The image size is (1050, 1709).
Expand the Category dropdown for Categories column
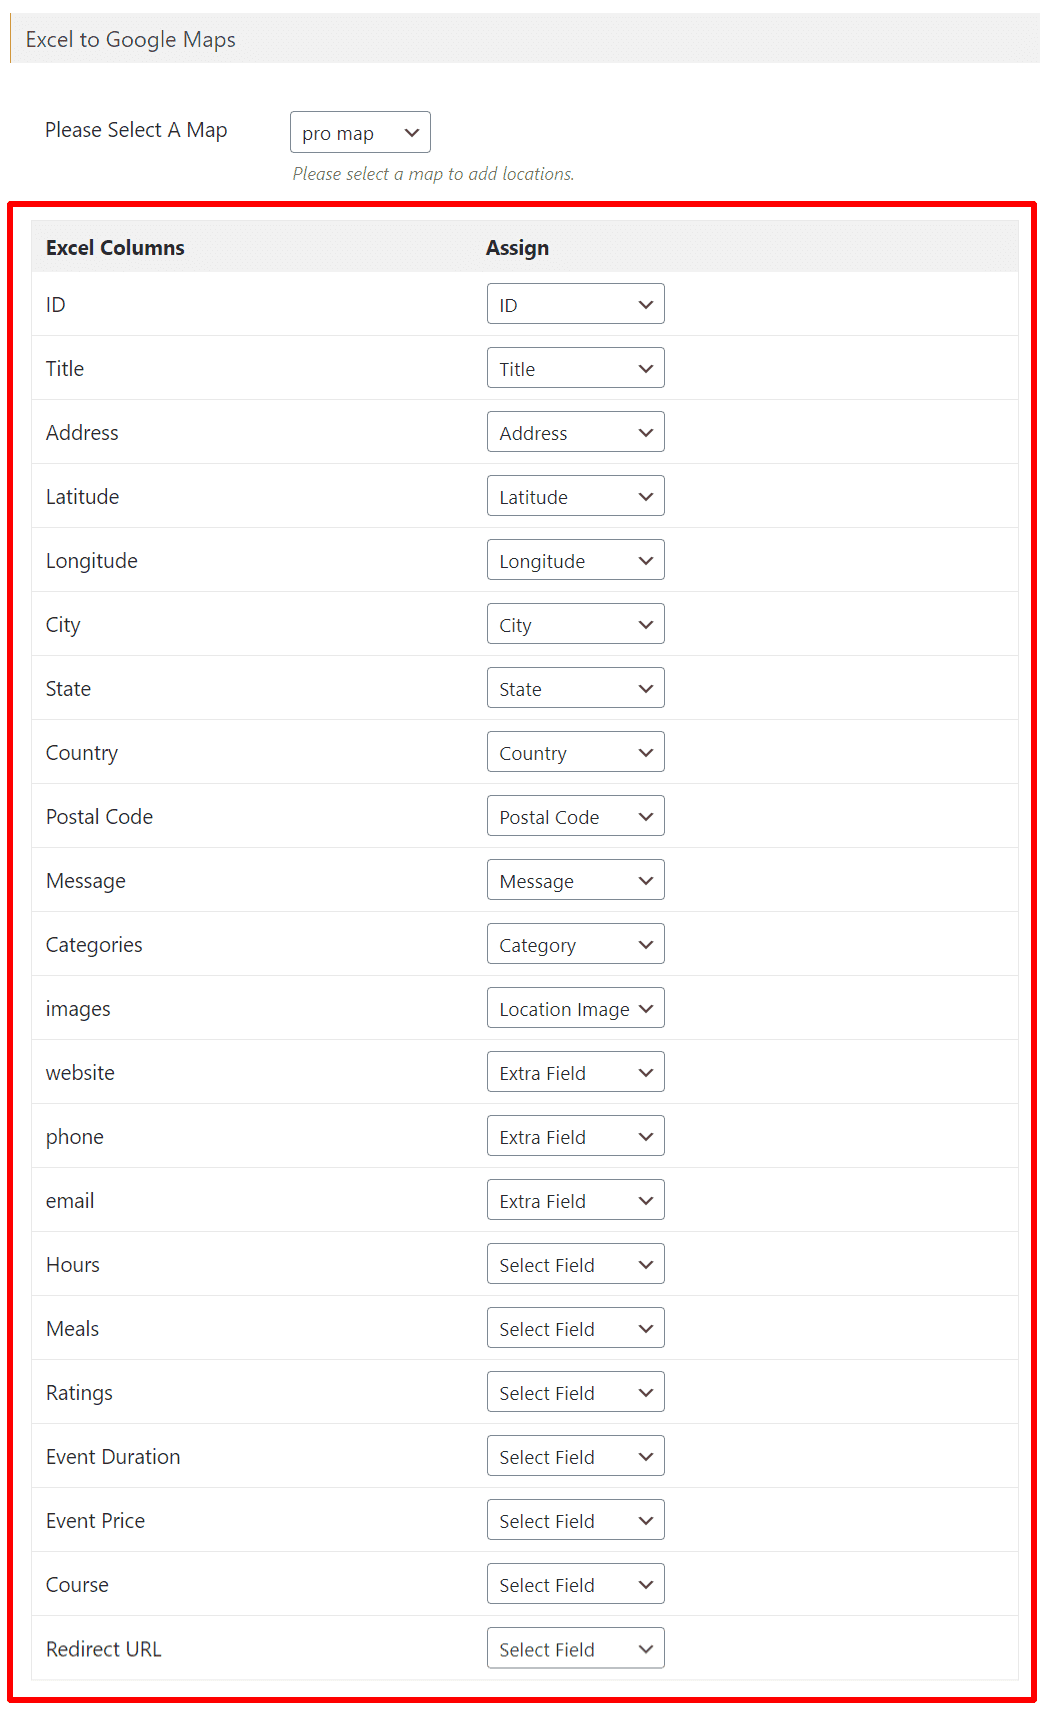pyautogui.click(x=575, y=943)
